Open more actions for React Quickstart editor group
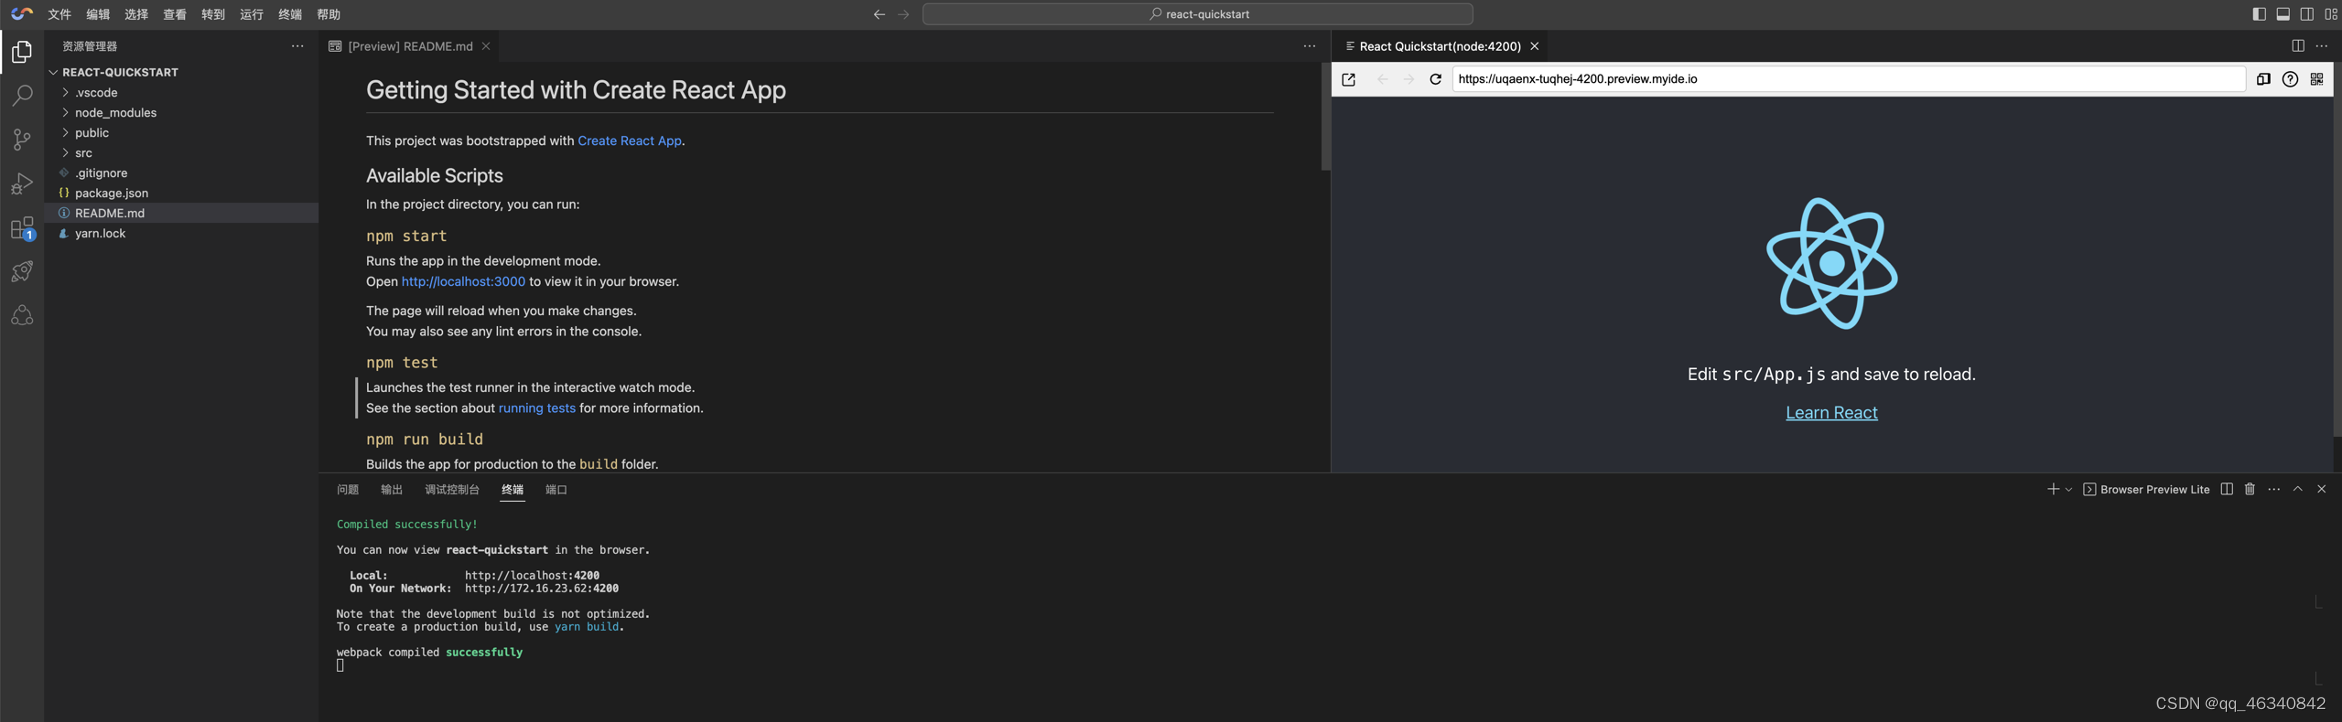 click(2322, 46)
